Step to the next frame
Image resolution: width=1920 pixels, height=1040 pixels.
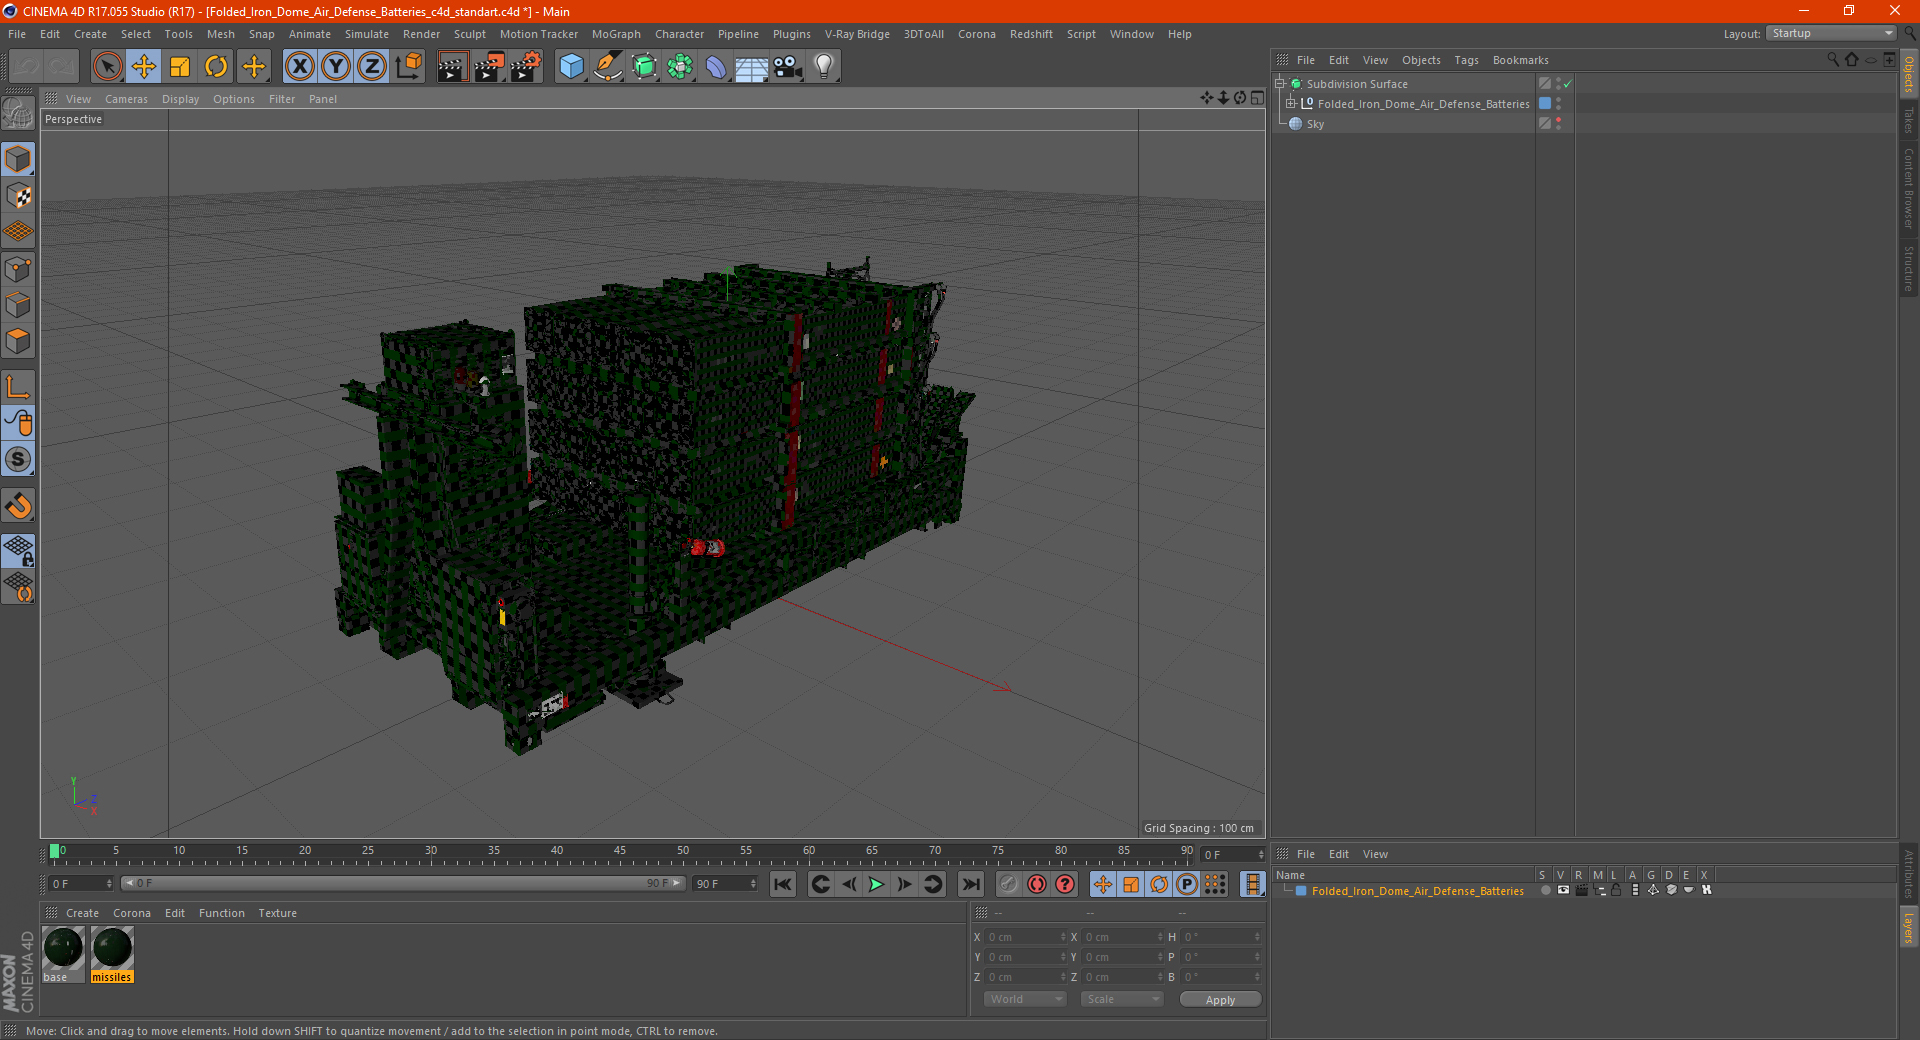pos(904,884)
